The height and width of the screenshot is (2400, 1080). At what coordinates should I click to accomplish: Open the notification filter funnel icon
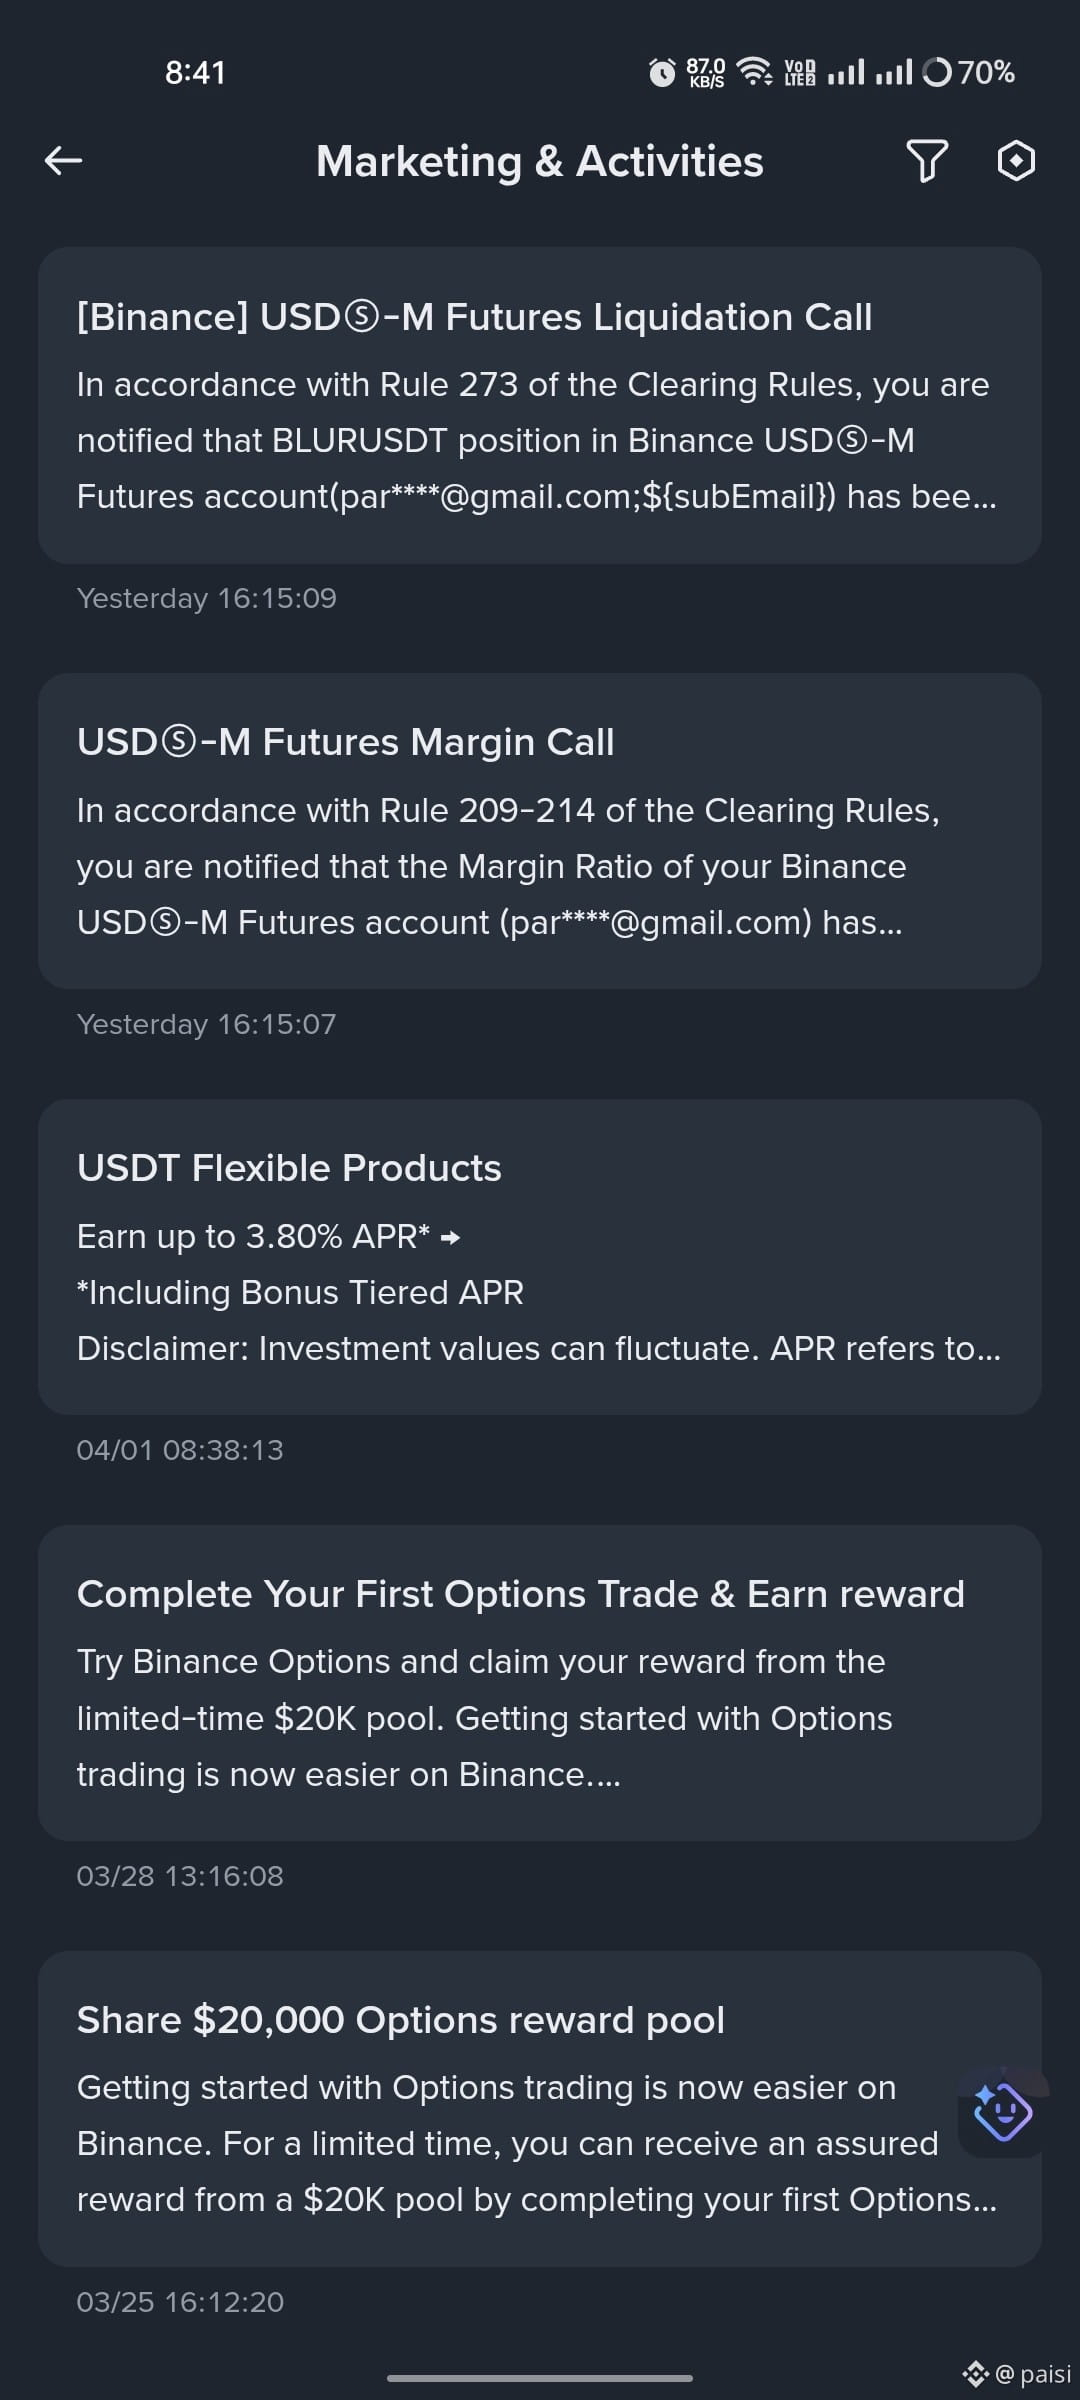[927, 161]
